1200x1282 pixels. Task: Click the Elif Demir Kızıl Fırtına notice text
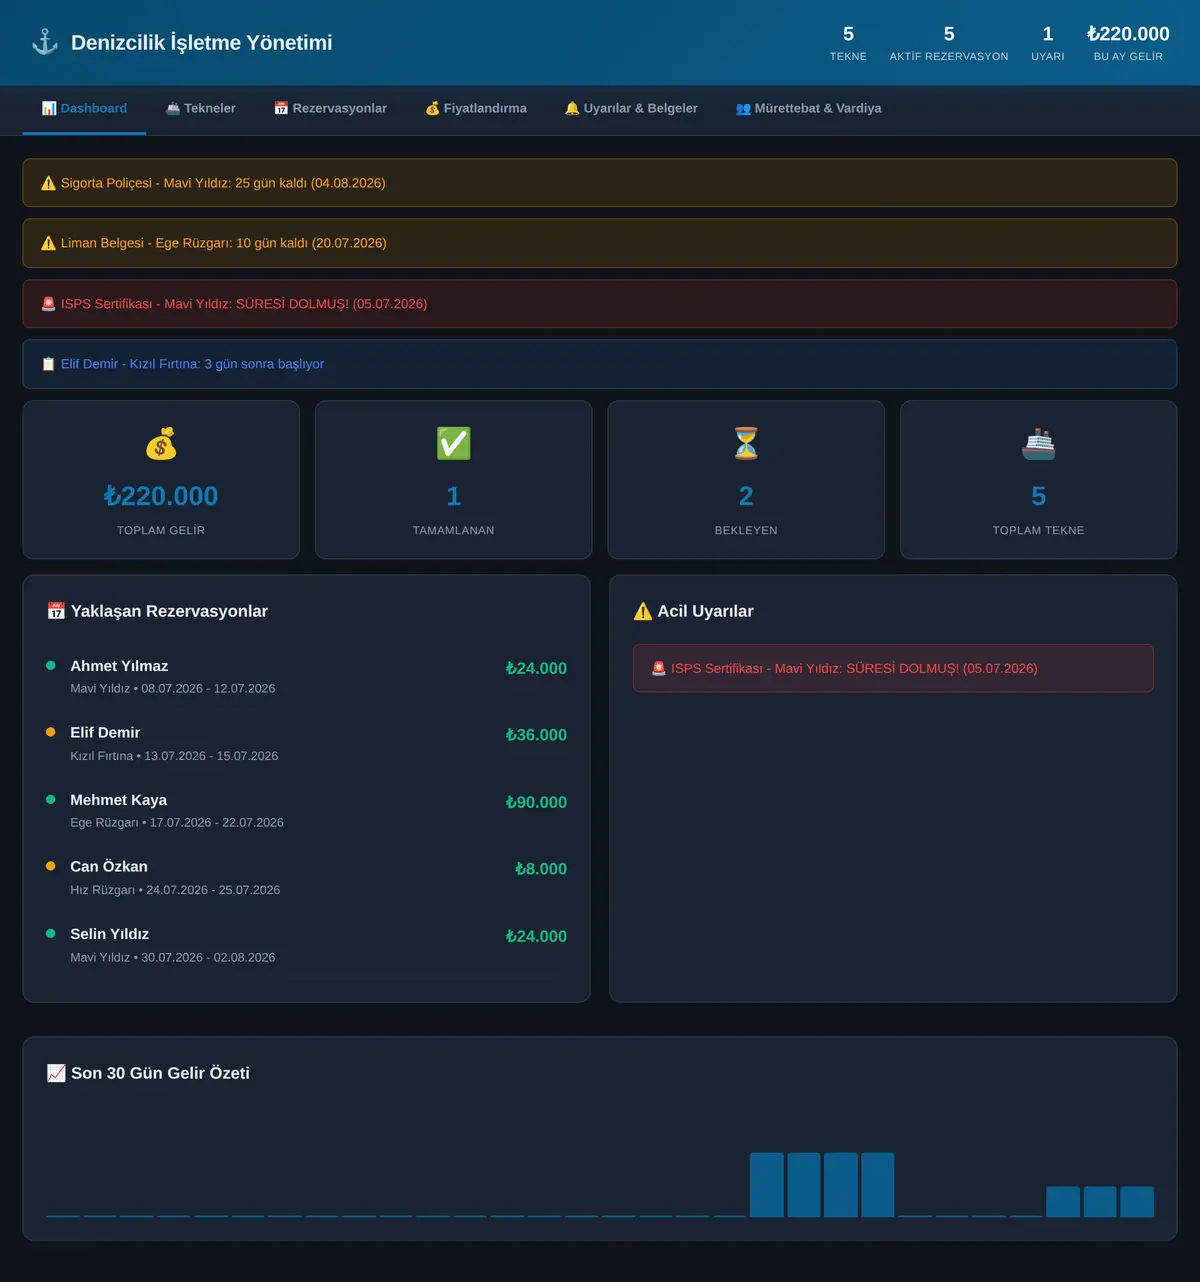pos(192,364)
